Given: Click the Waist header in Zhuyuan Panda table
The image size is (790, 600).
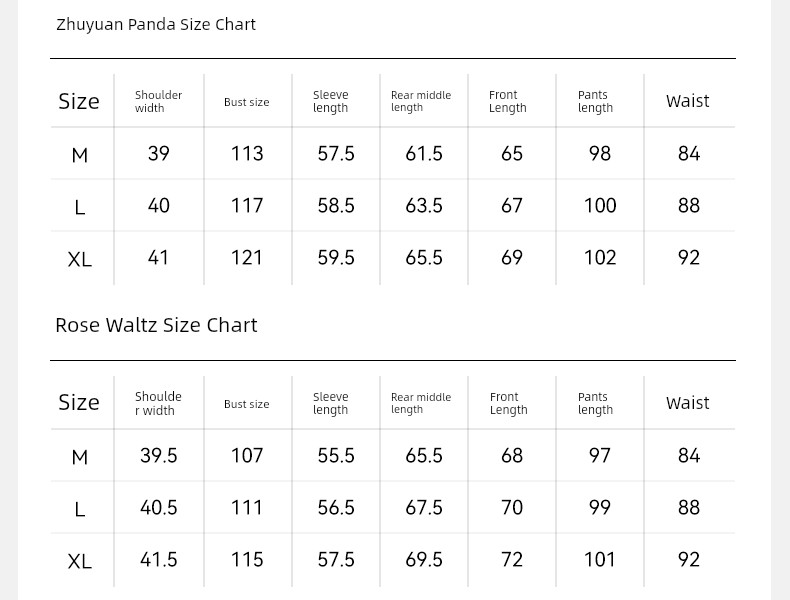Looking at the screenshot, I should 687,101.
